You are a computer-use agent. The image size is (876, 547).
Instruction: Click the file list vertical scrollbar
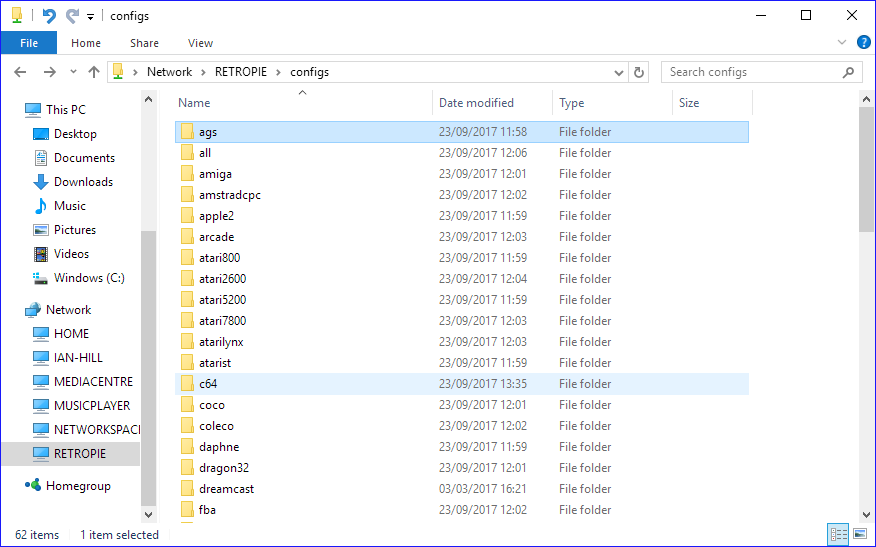point(866,300)
